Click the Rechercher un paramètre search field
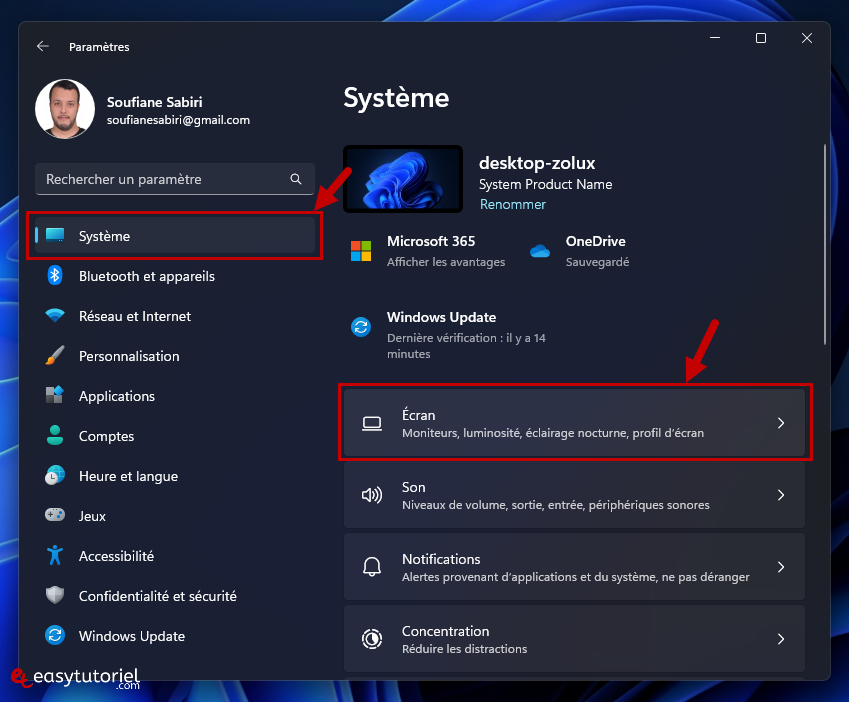Screen dimensions: 849x702 175,179
